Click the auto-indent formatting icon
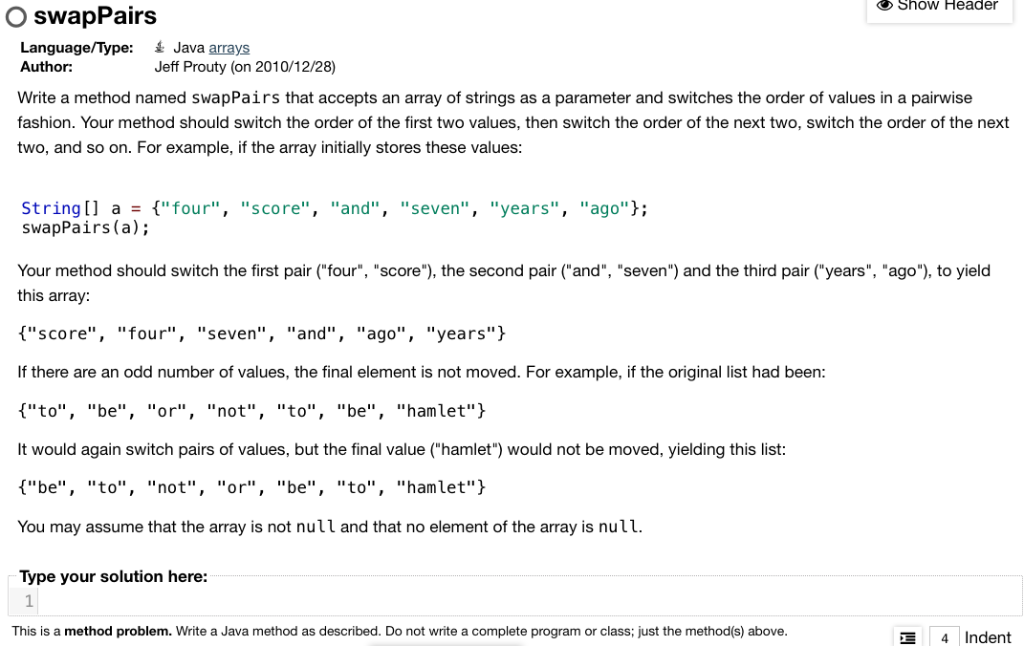 [x=908, y=637]
